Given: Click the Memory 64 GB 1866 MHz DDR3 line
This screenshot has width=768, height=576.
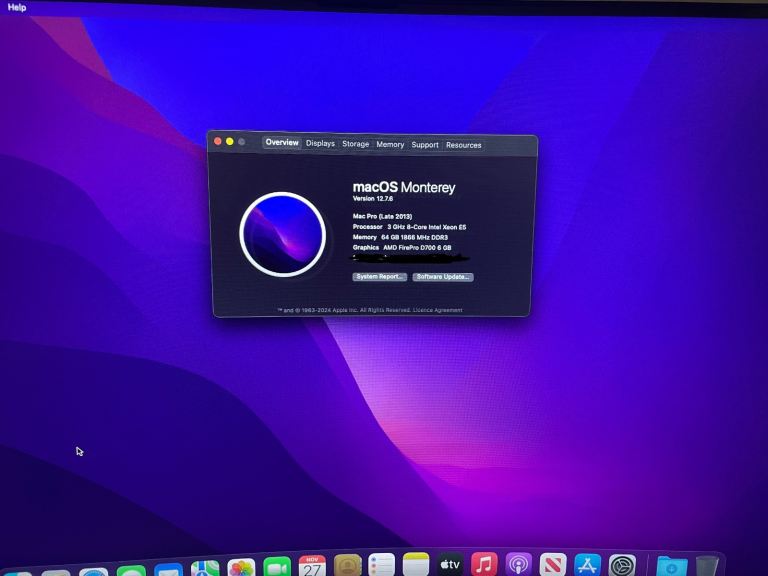Looking at the screenshot, I should pyautogui.click(x=400, y=237).
